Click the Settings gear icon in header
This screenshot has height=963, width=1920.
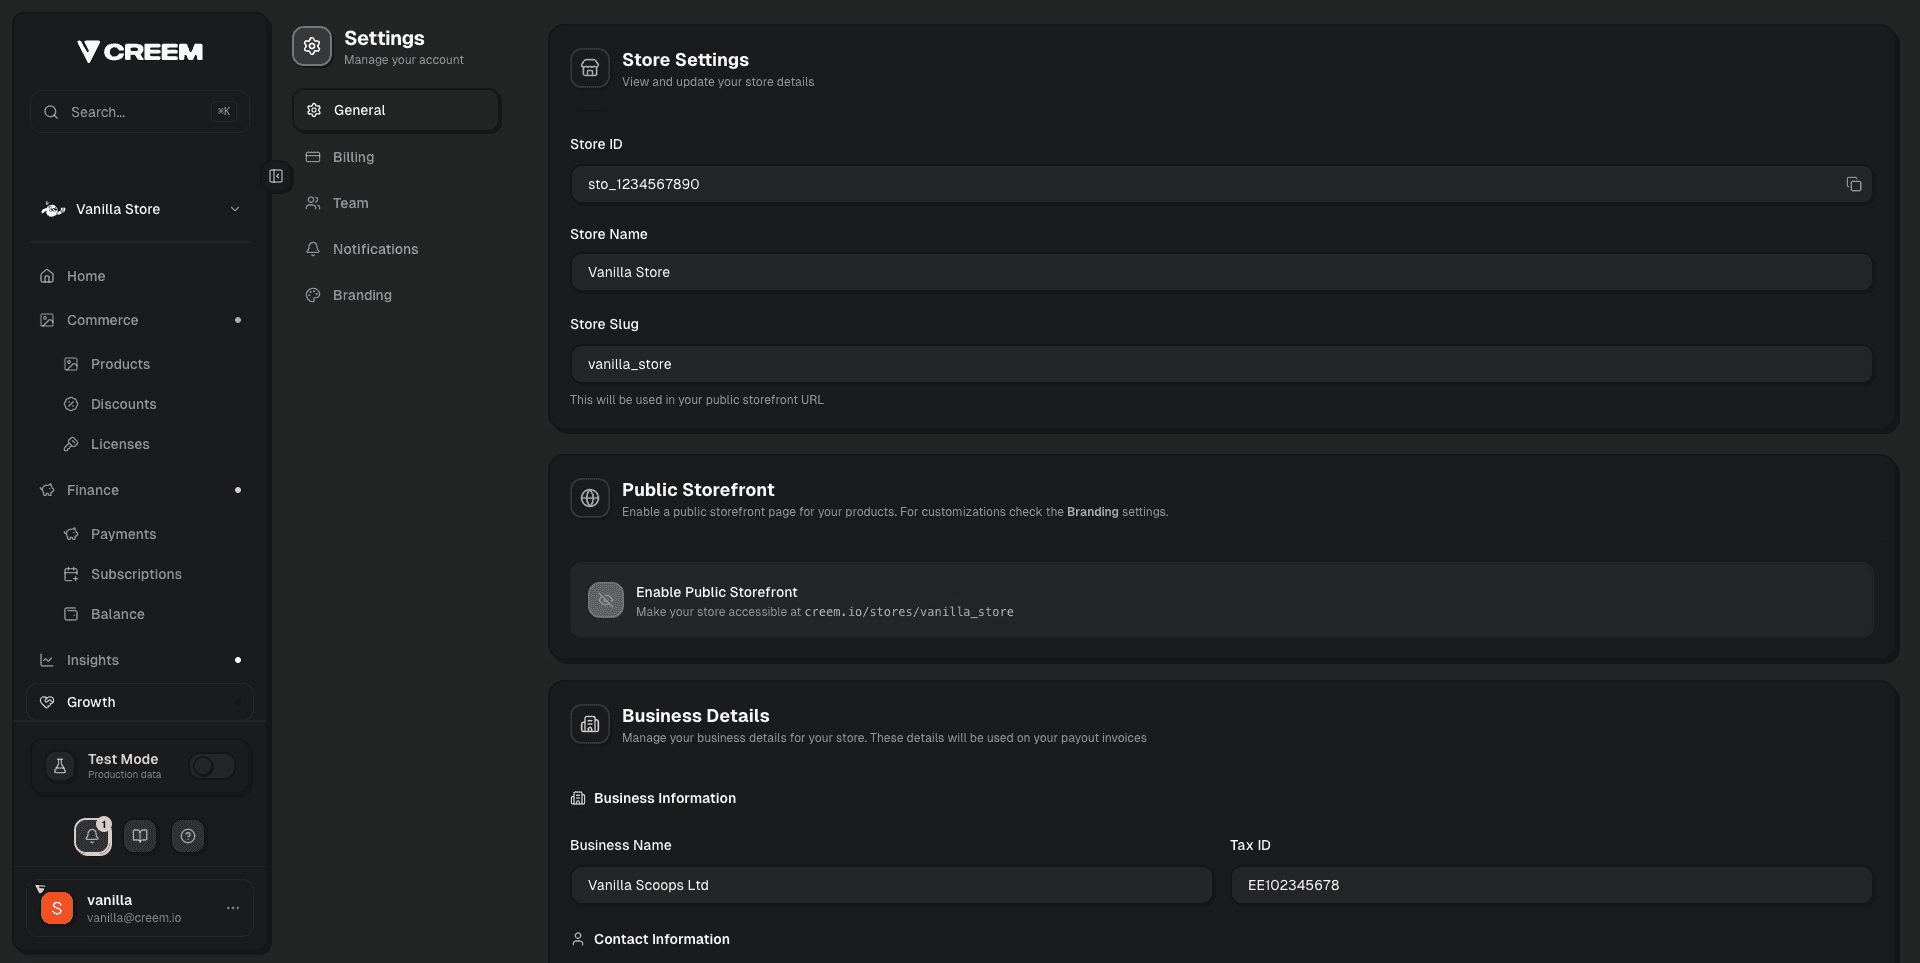[x=312, y=46]
